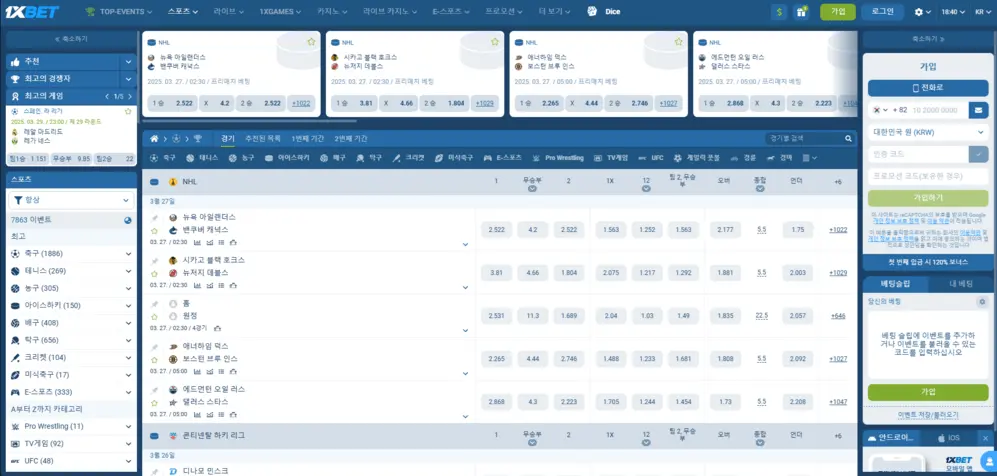
Task: Select 크리켓 in the sports icon bar
Action: [408, 158]
